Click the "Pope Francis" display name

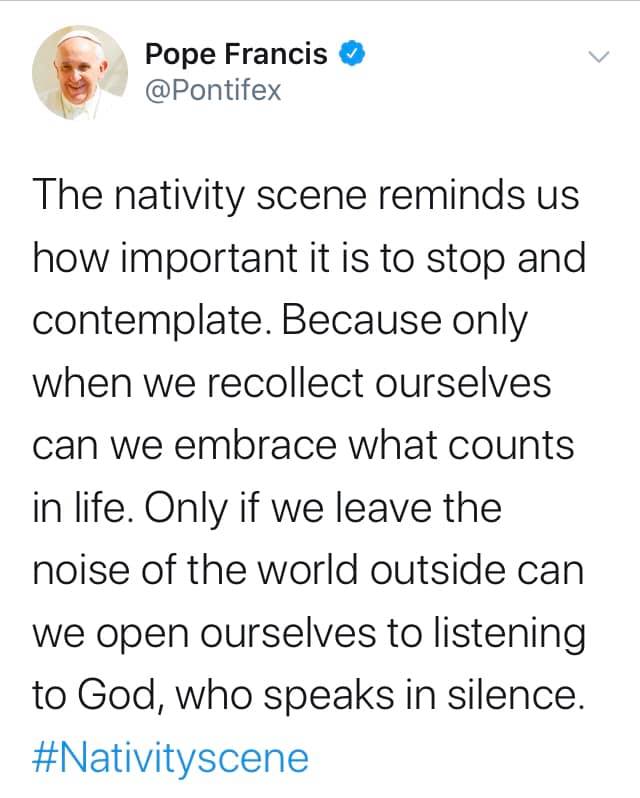pos(236,55)
